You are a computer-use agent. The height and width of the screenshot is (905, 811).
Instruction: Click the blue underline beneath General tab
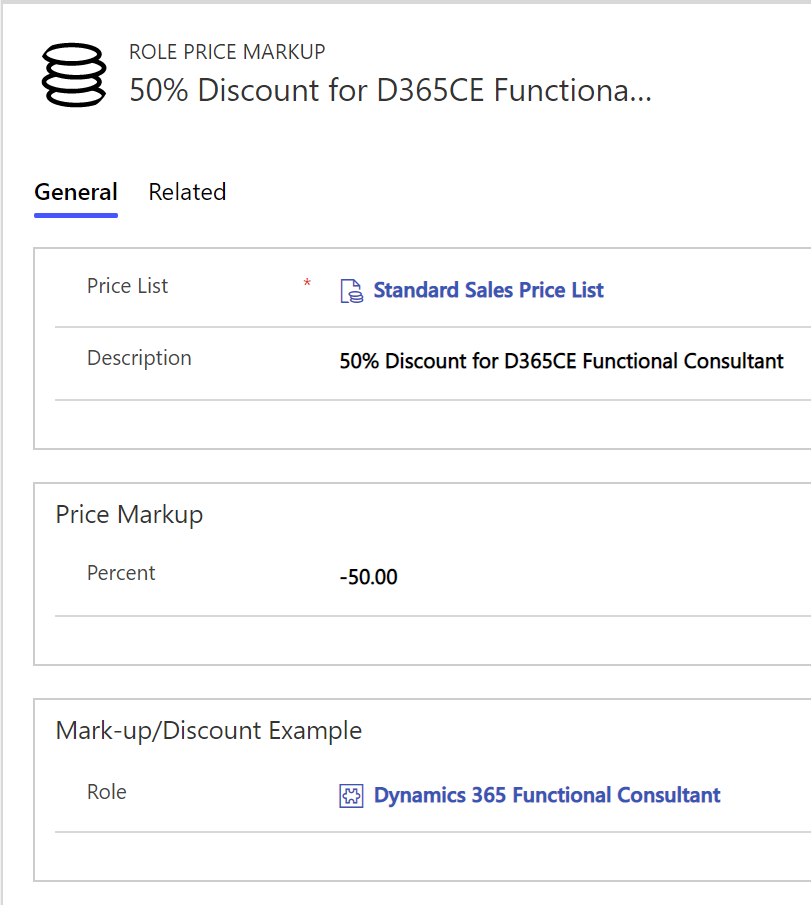tap(76, 215)
